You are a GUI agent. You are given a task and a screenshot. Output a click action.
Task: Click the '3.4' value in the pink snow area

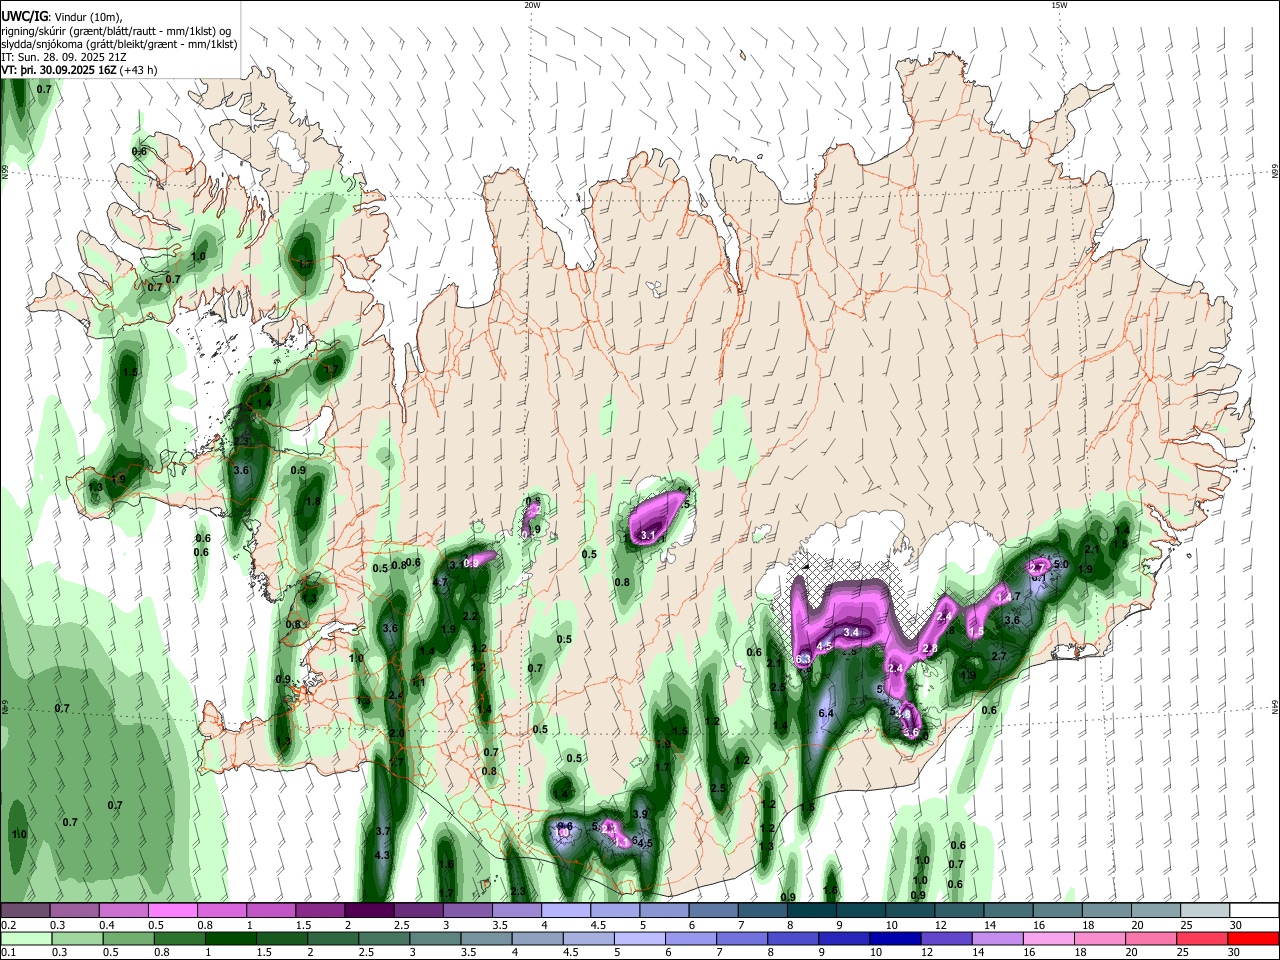click(x=852, y=632)
